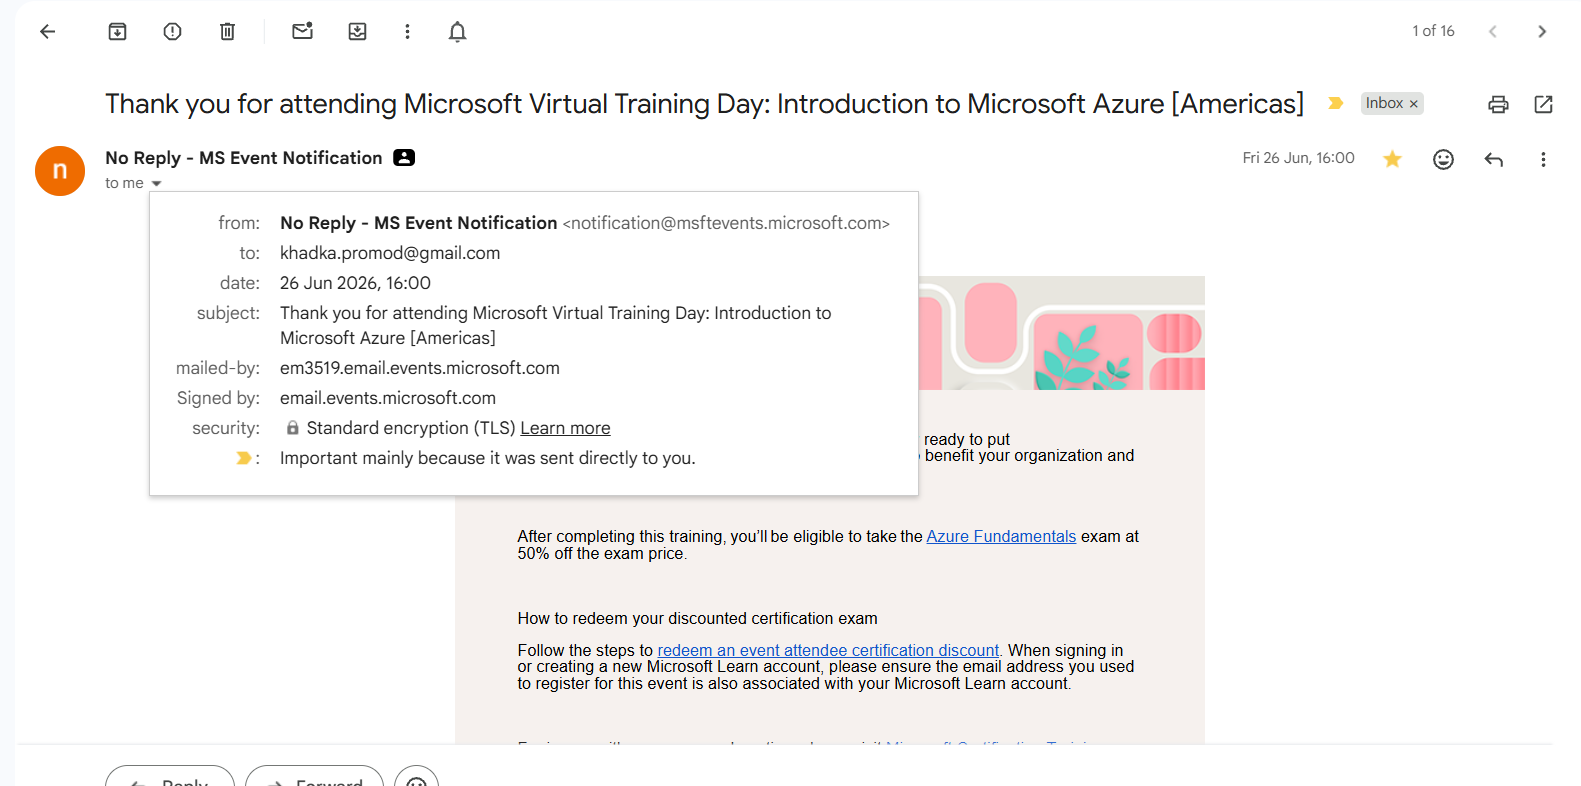Snooze the email with bell icon

coord(457,32)
